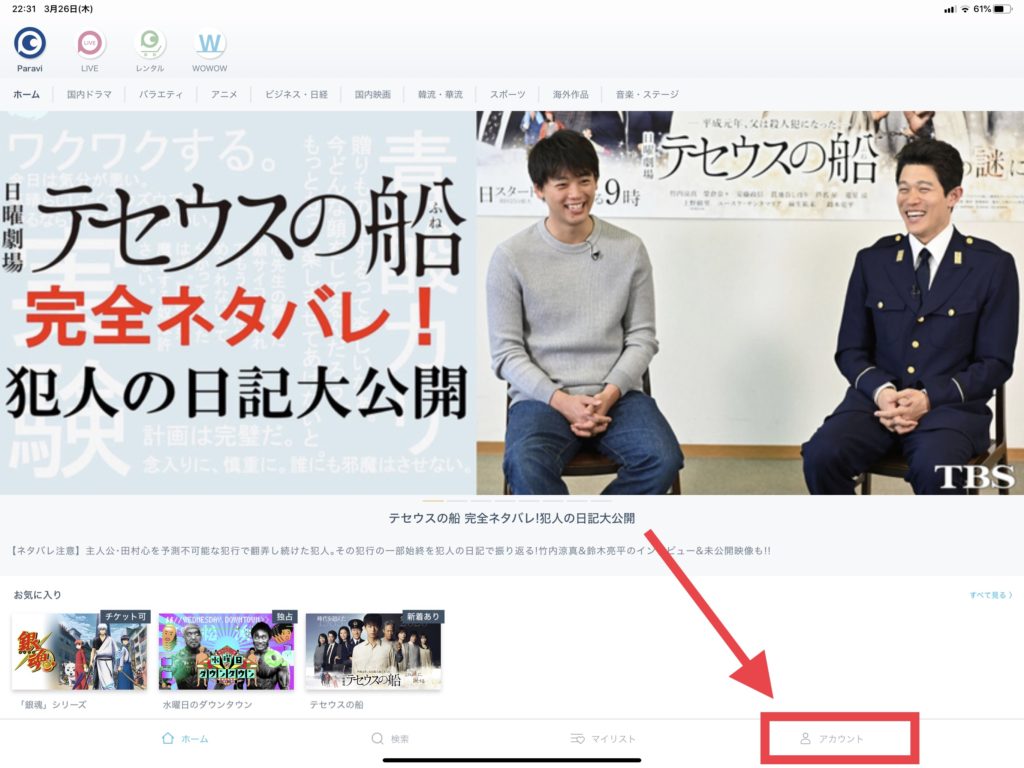
Task: Open アカウント in bottom navigation
Action: coord(832,739)
